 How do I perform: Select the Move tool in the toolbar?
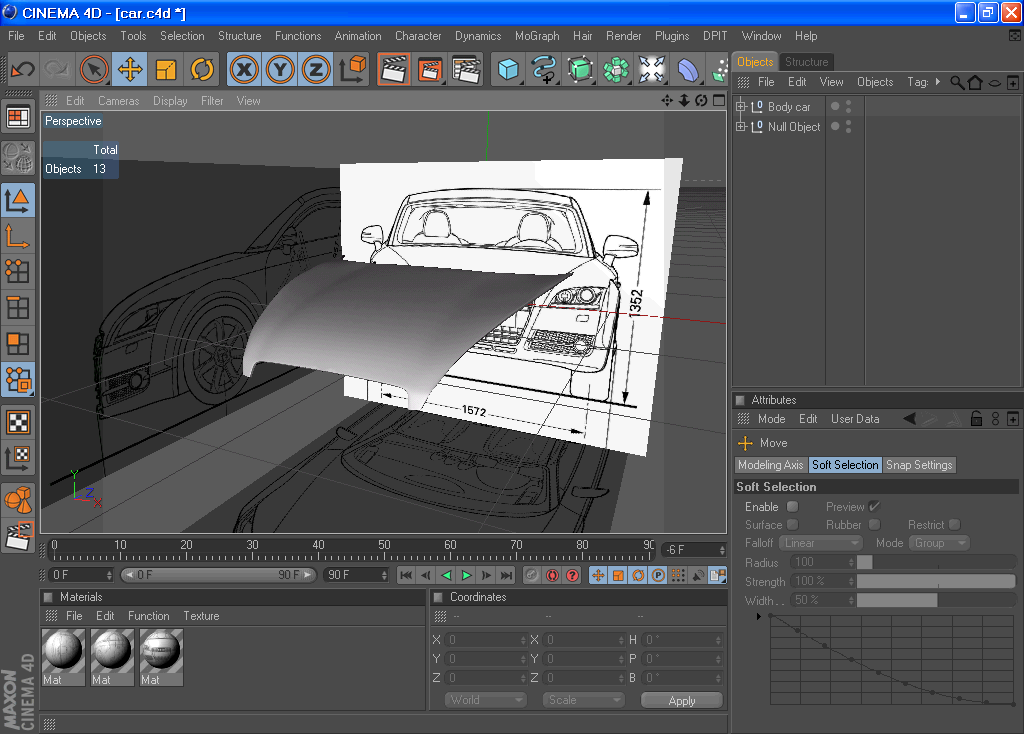[x=129, y=69]
